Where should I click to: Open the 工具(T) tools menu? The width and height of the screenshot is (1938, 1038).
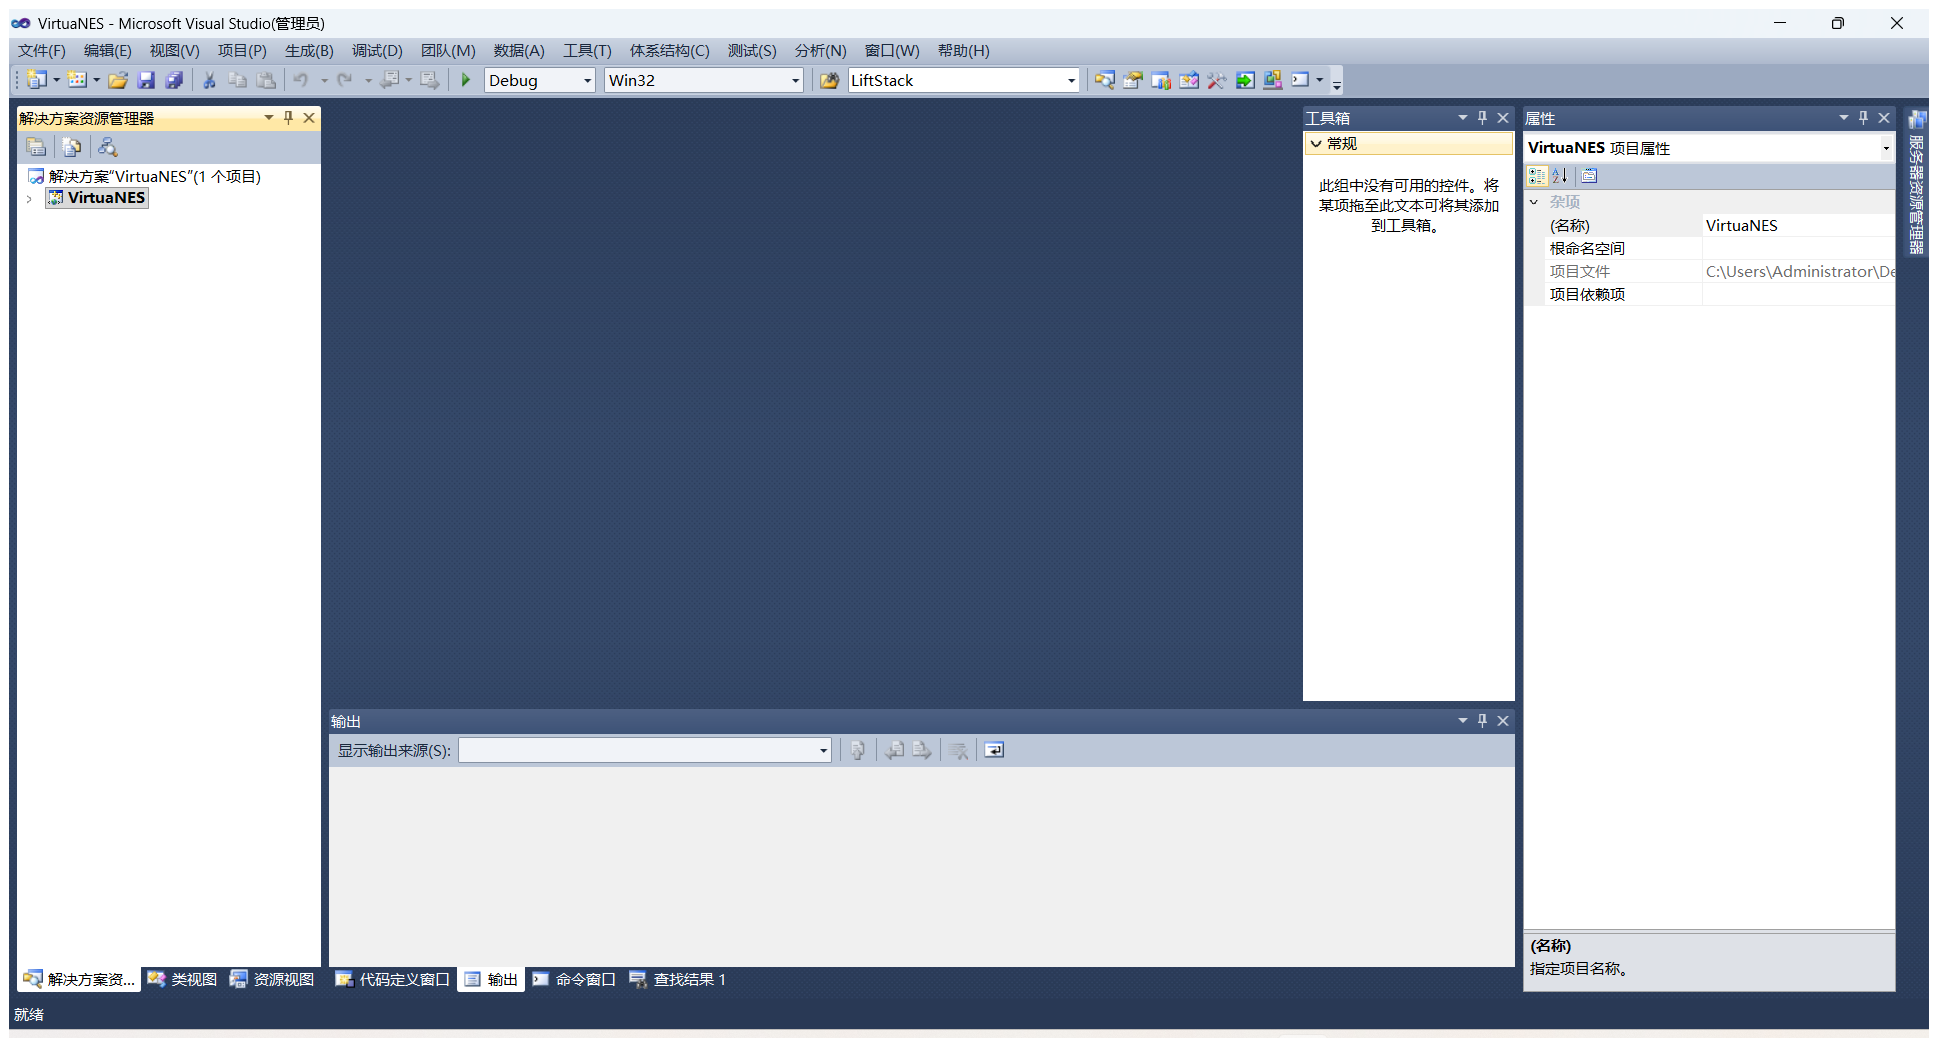587,51
